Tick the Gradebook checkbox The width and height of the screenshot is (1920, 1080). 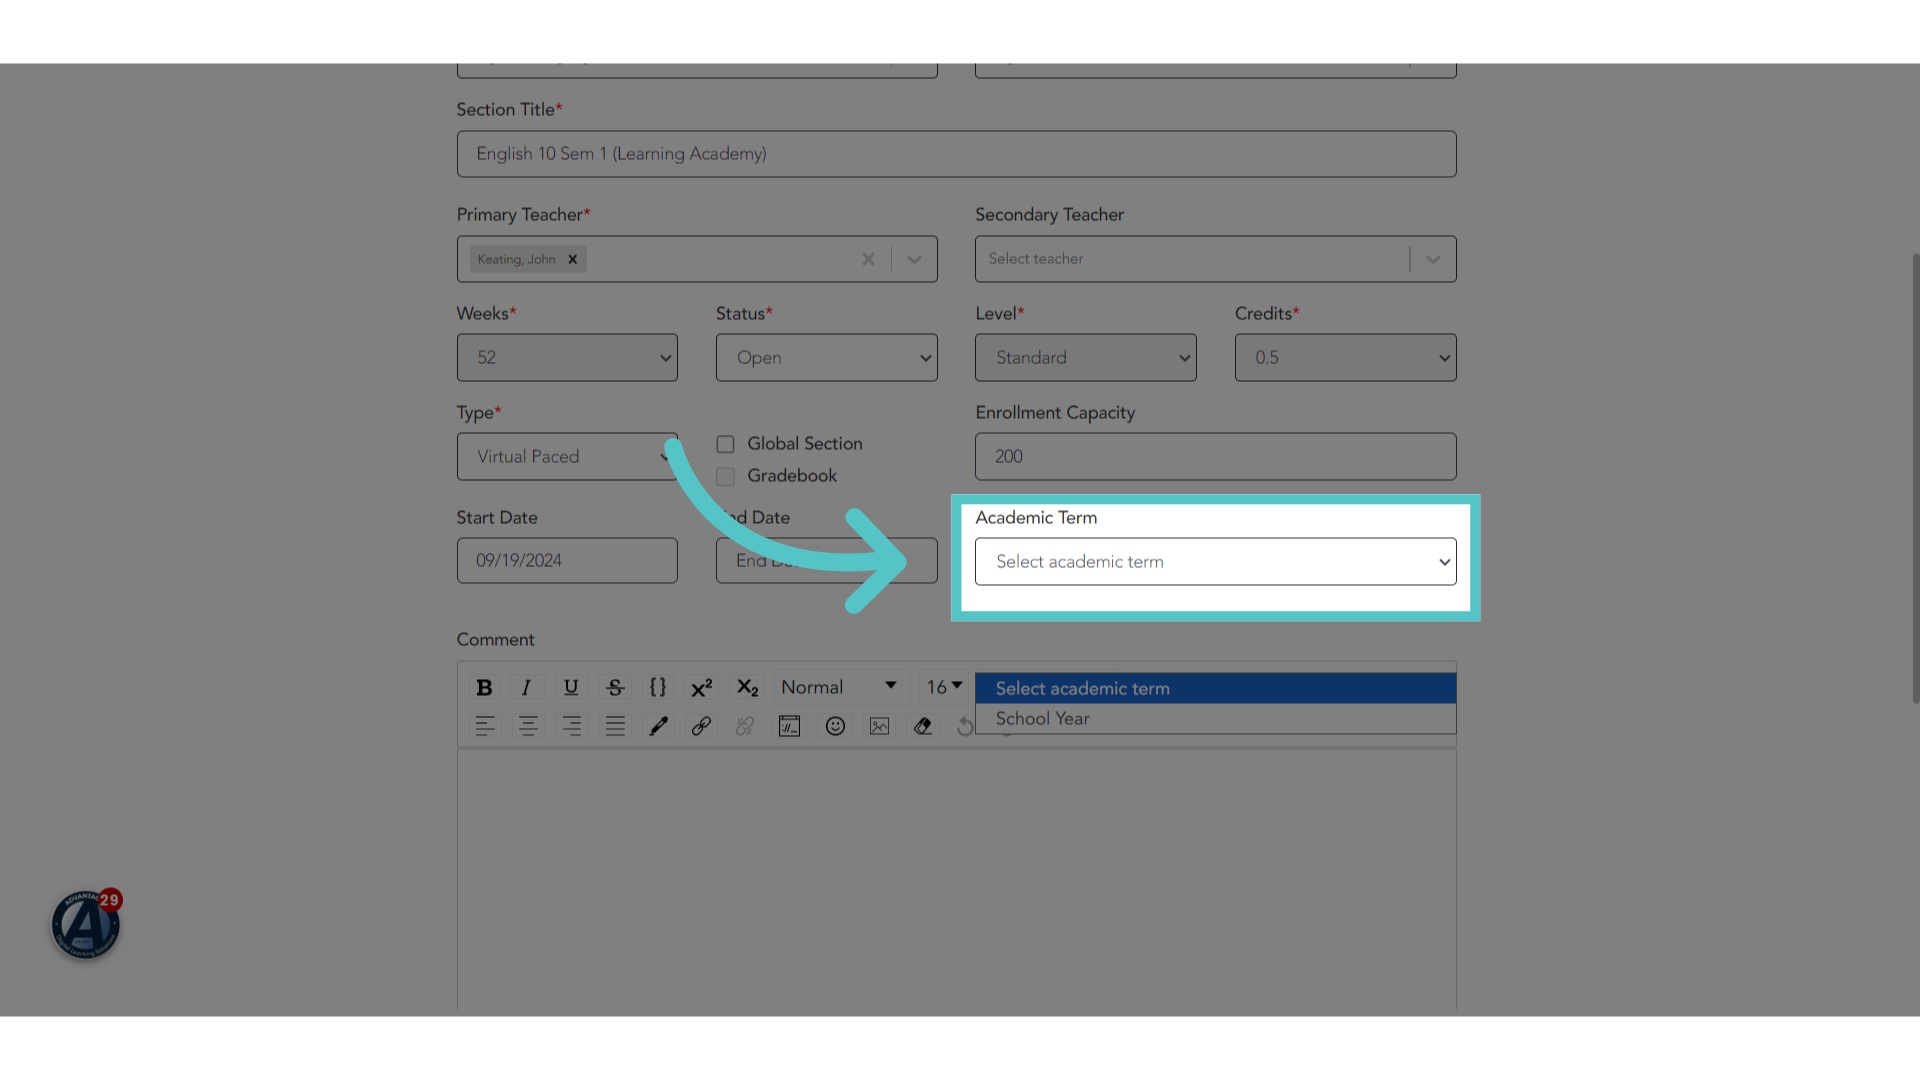(725, 476)
